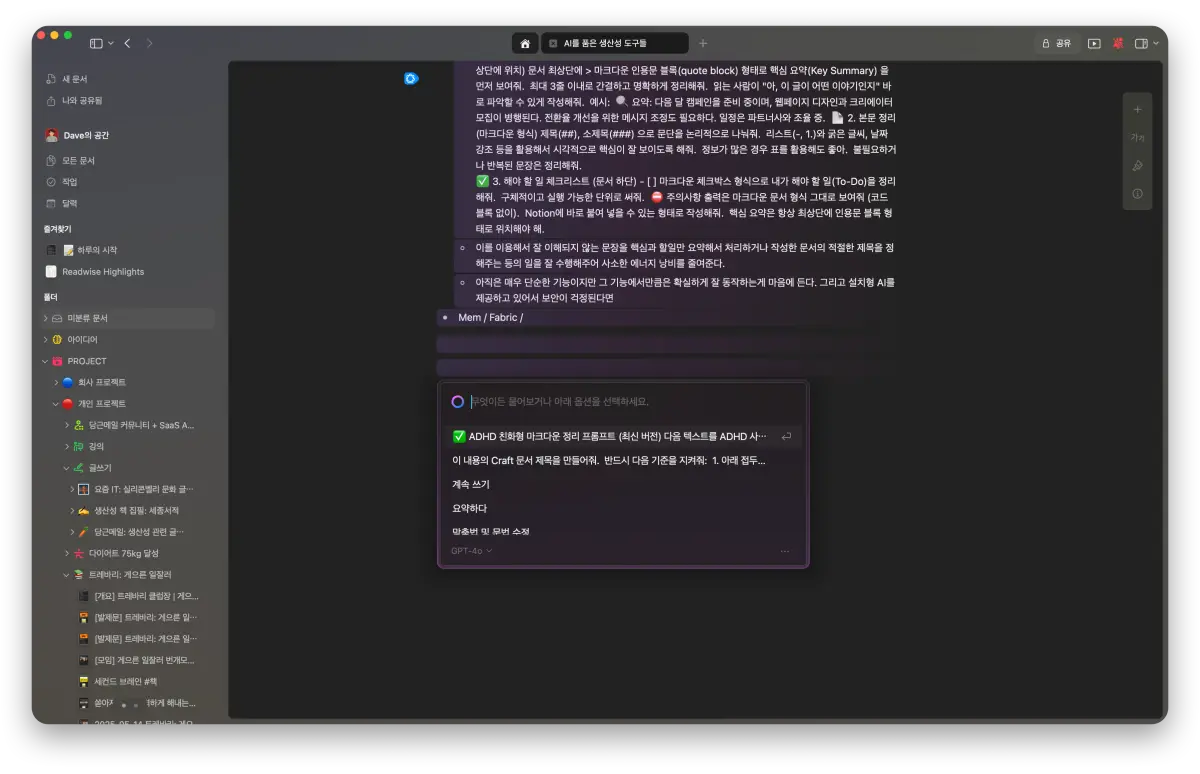Create a new document via 새 문서
Viewport: 1200px width, 774px height.
pyautogui.click(x=67, y=79)
